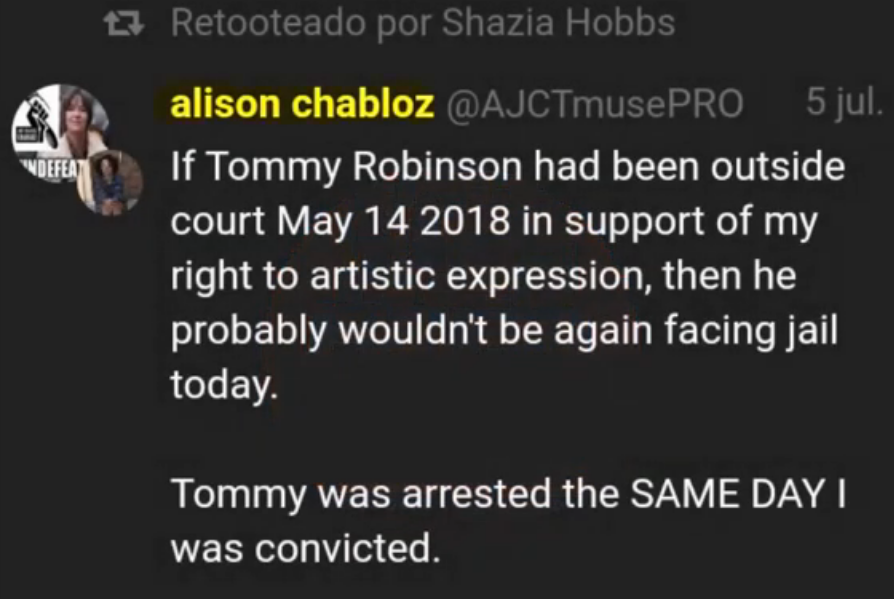
Task: Click the 'Retooteado por' label
Action: coord(303,23)
